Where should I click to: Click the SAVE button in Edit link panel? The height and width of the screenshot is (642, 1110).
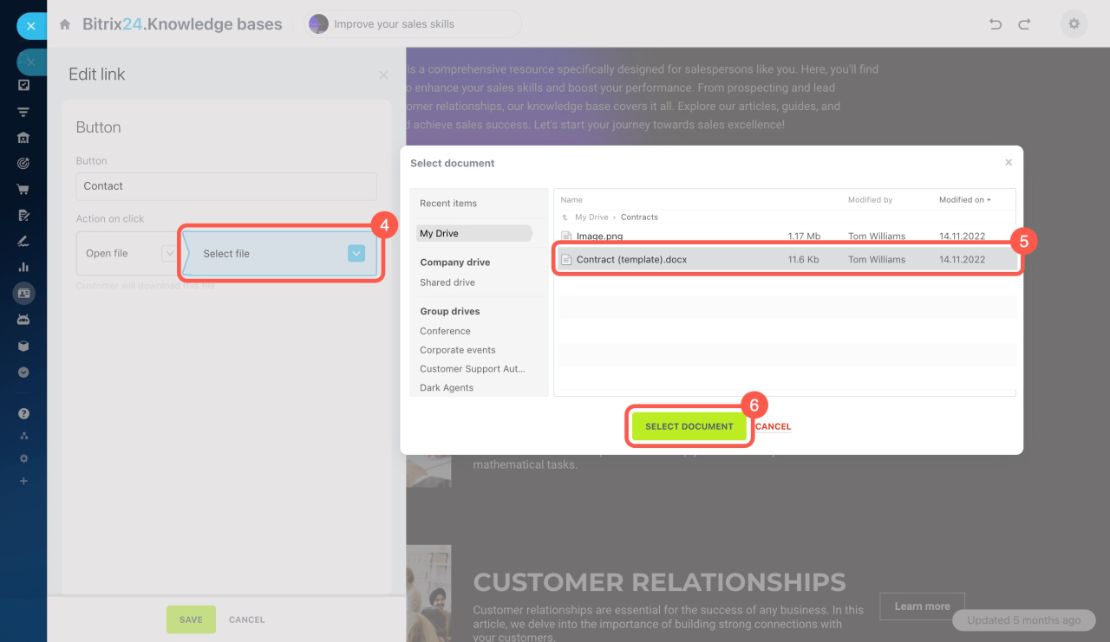[x=191, y=619]
